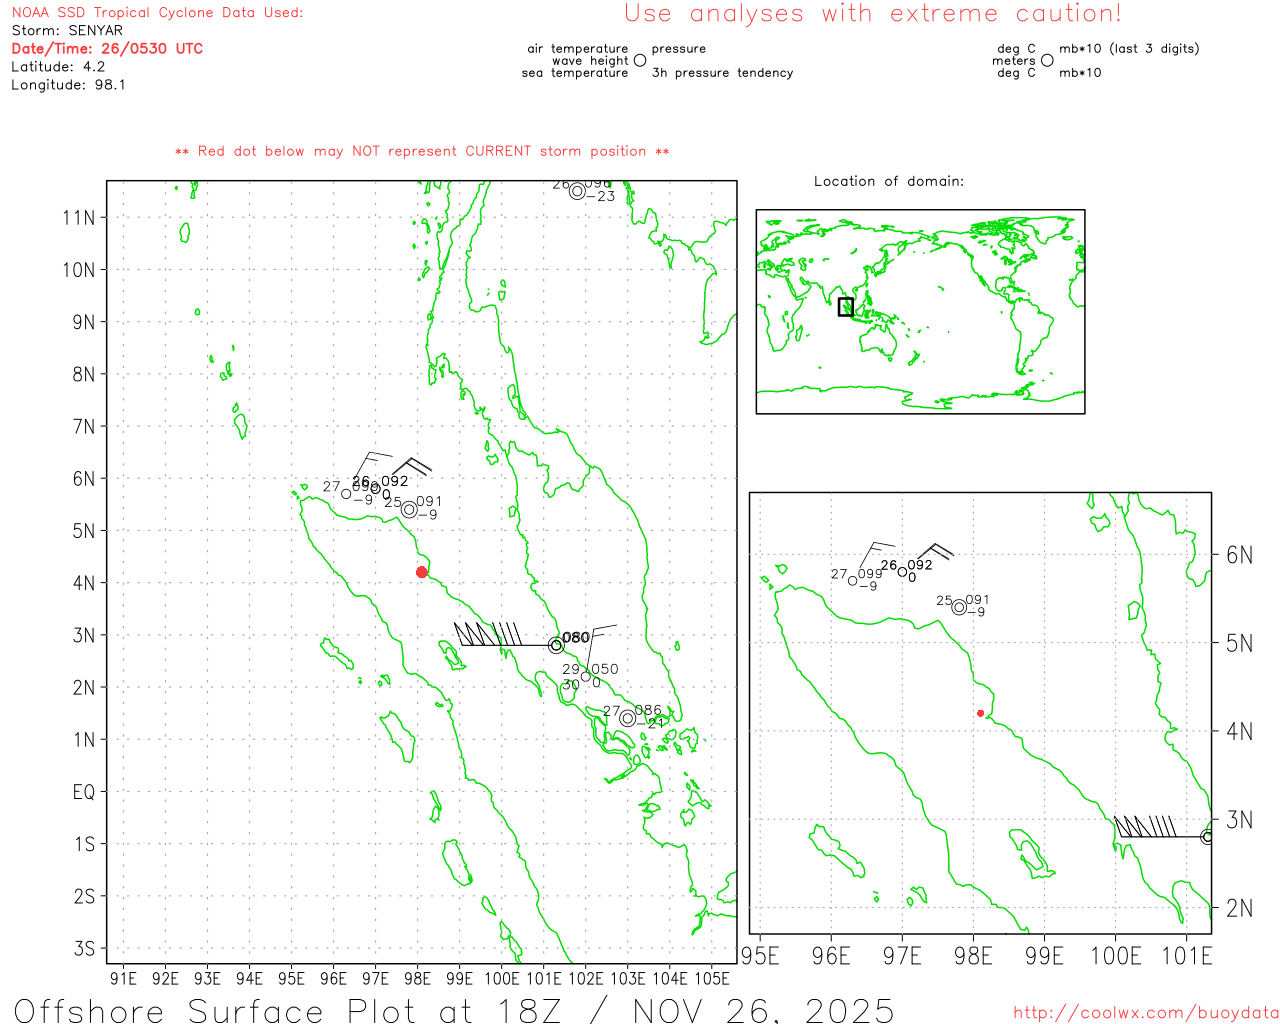Click legend circle beside air temperature label
1280x1024 pixels.
coord(640,60)
